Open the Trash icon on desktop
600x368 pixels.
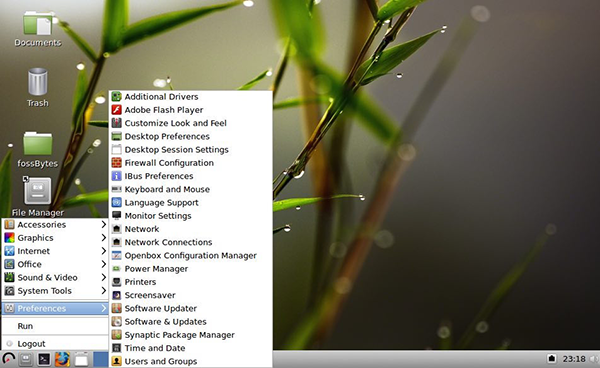(38, 87)
